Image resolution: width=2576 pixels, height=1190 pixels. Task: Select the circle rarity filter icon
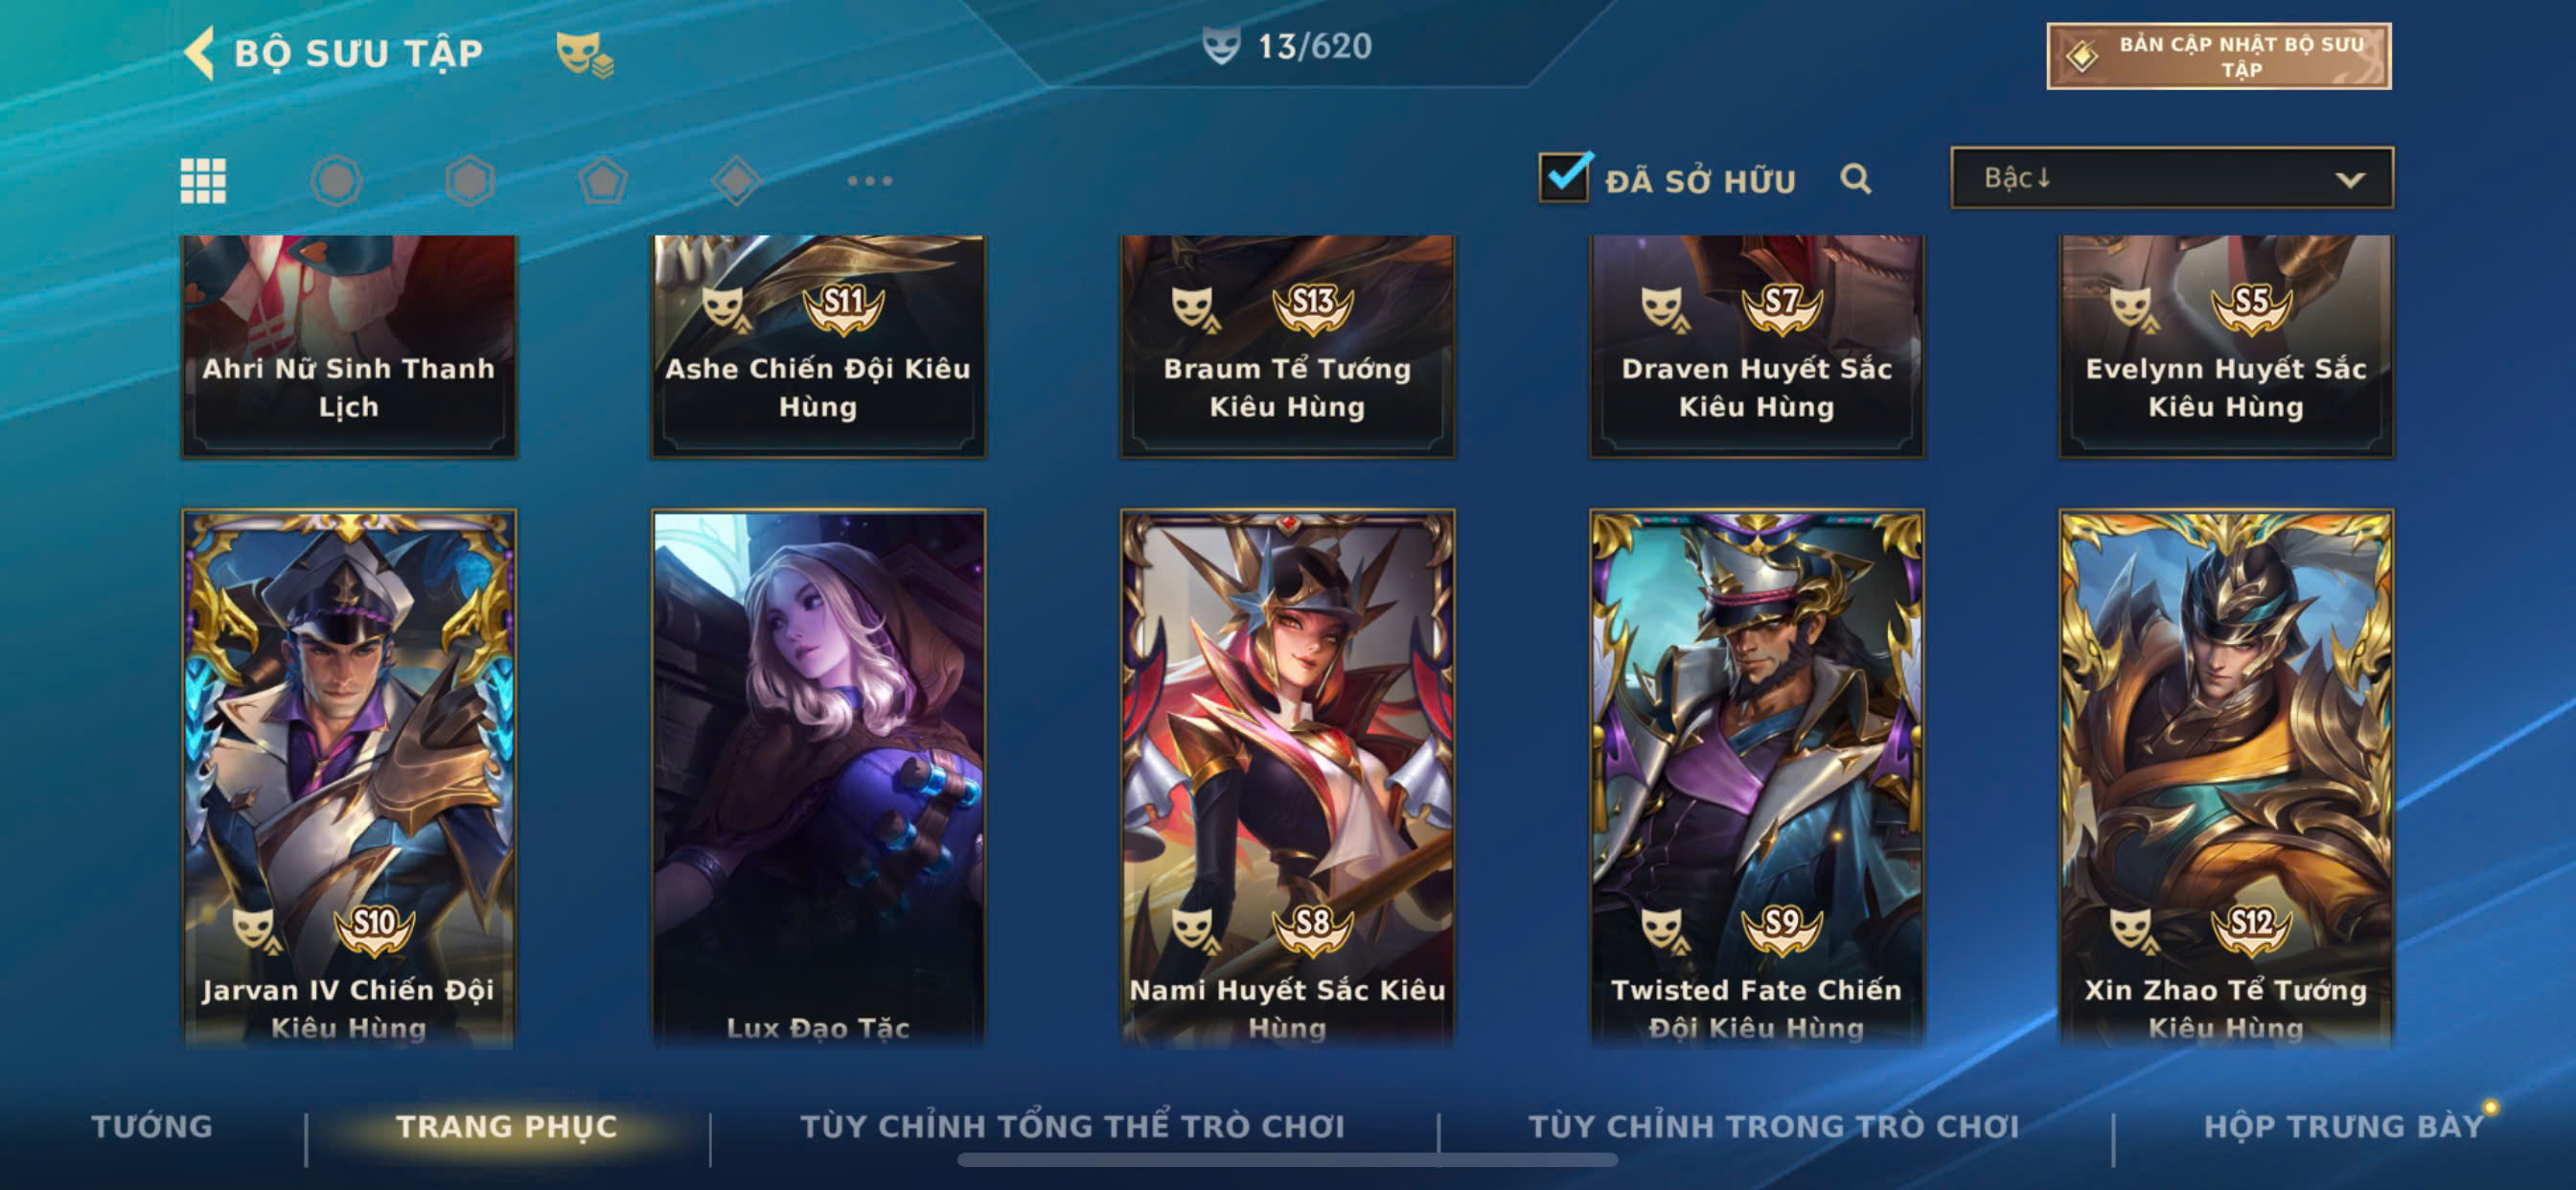coord(336,181)
